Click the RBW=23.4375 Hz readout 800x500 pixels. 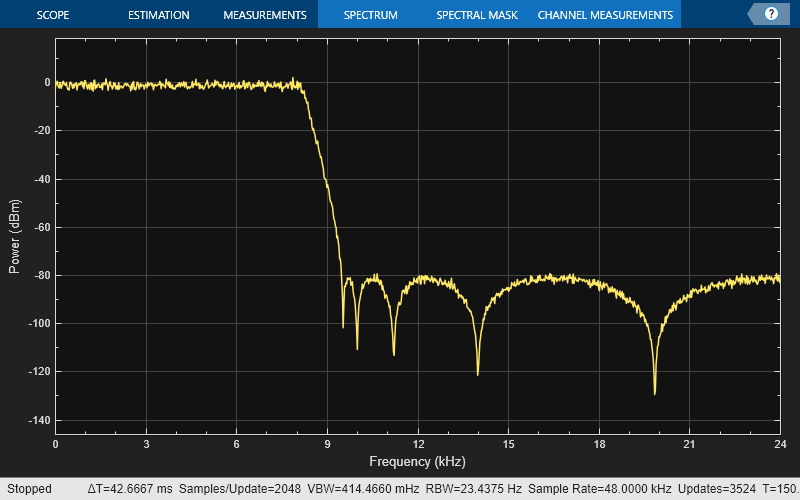(x=473, y=489)
